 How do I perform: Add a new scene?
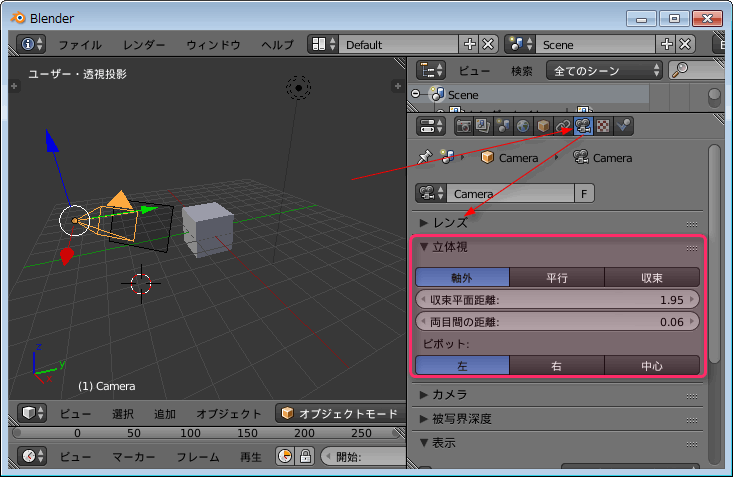[666, 44]
